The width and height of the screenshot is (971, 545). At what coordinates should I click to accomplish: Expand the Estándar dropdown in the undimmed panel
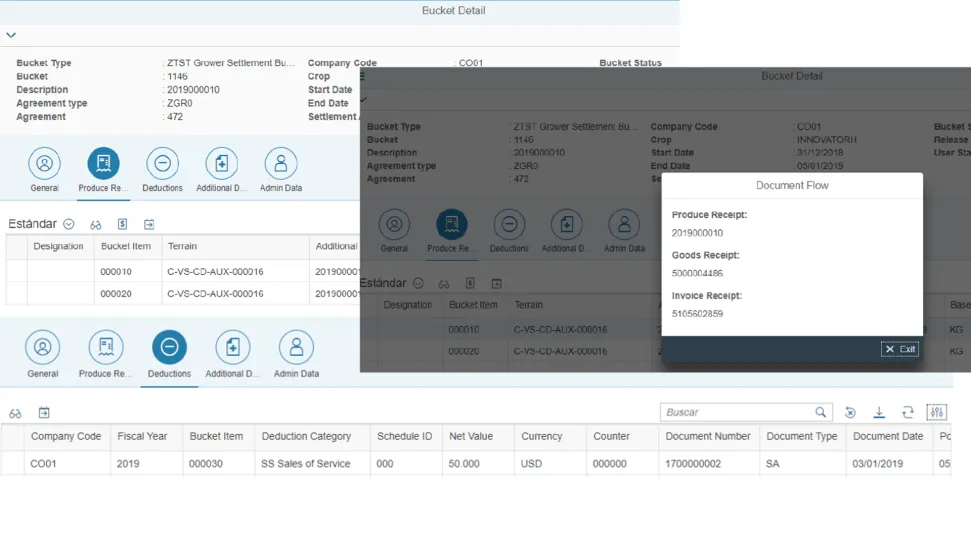69,225
